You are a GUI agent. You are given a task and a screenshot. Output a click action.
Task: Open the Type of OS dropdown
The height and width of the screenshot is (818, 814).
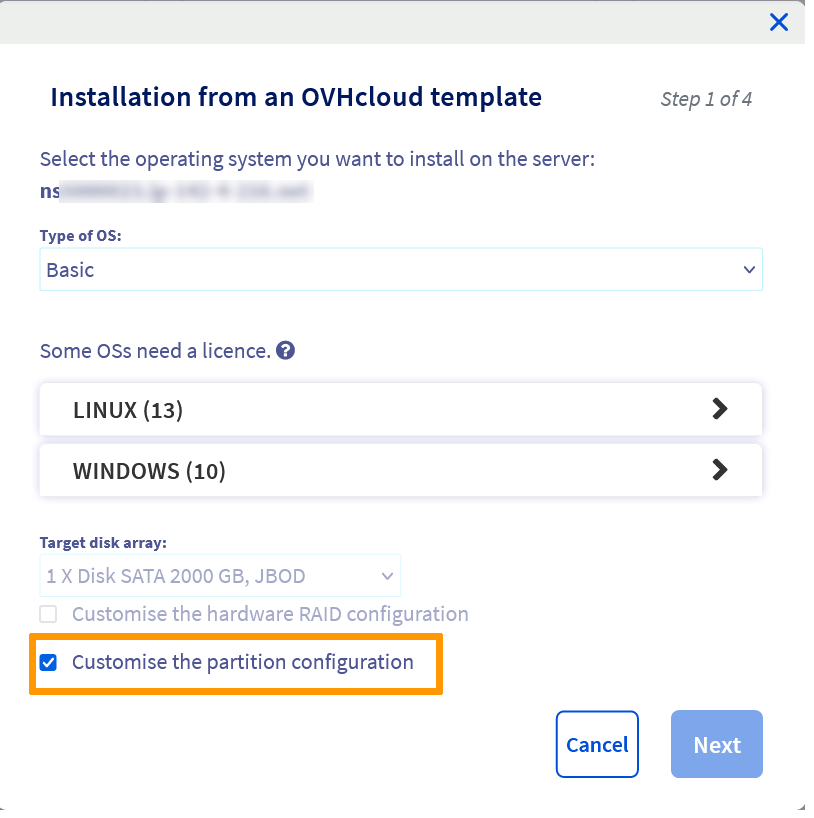coord(400,269)
